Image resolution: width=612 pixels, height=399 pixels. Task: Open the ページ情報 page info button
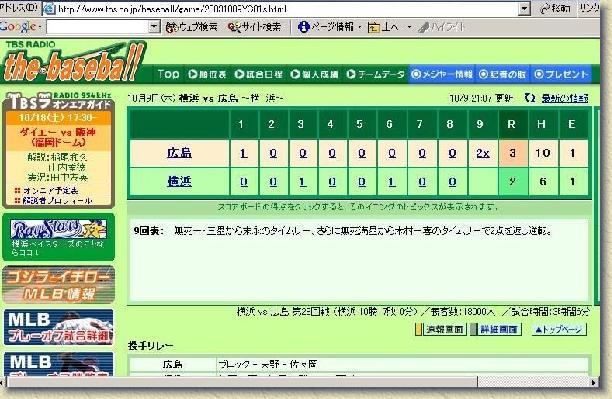point(326,27)
